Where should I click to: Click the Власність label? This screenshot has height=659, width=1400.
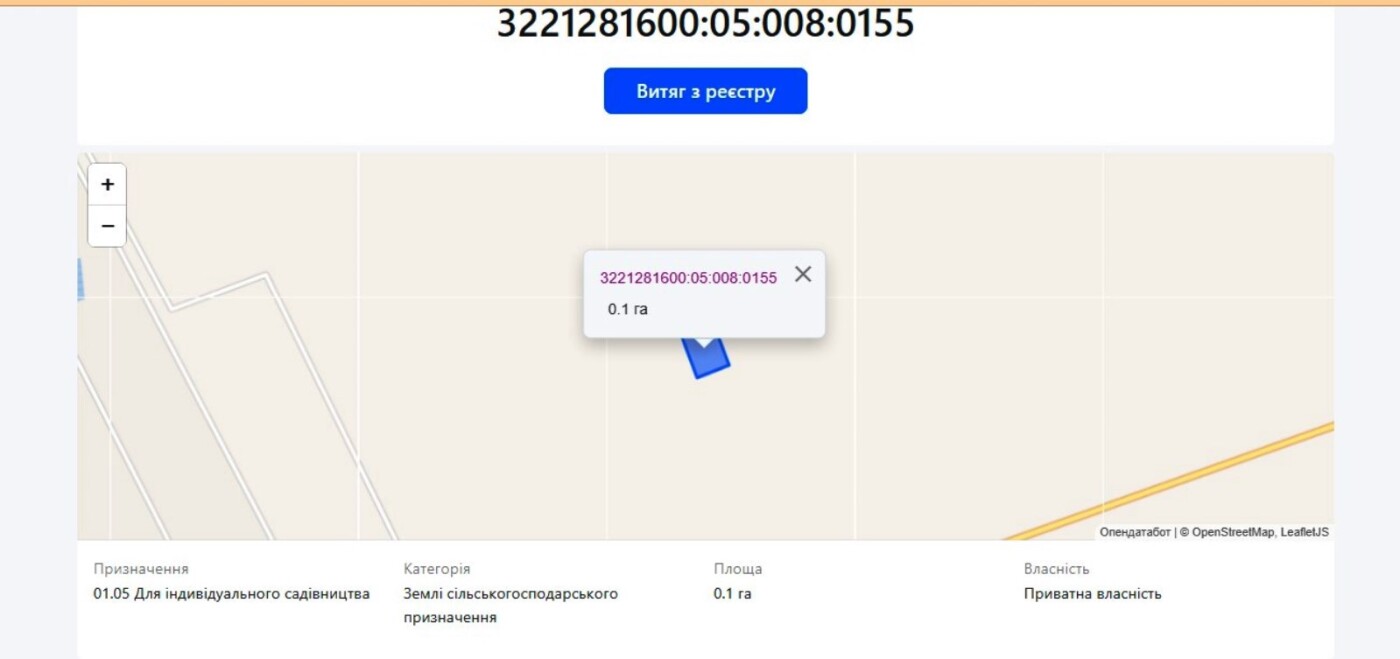[1057, 568]
